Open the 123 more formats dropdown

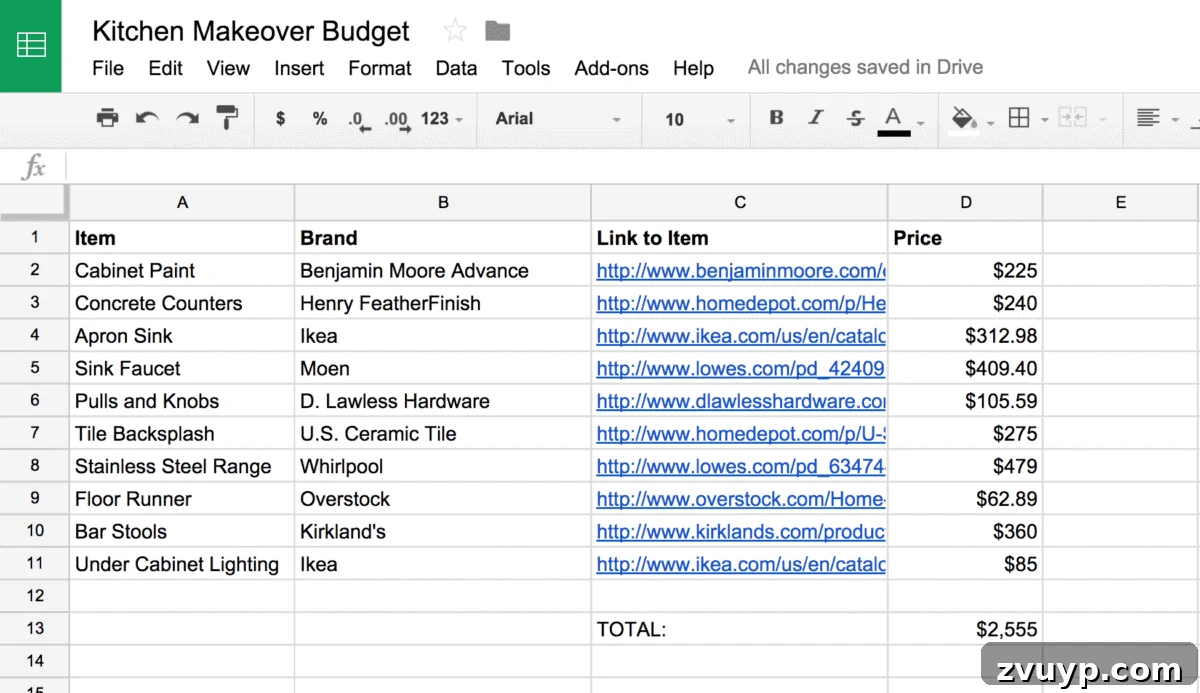[442, 118]
